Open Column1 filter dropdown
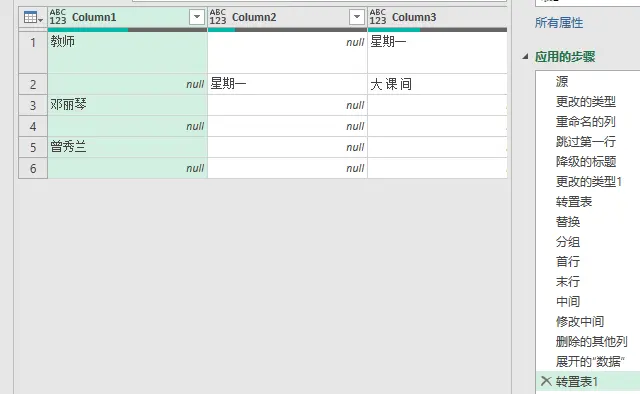 click(x=197, y=17)
